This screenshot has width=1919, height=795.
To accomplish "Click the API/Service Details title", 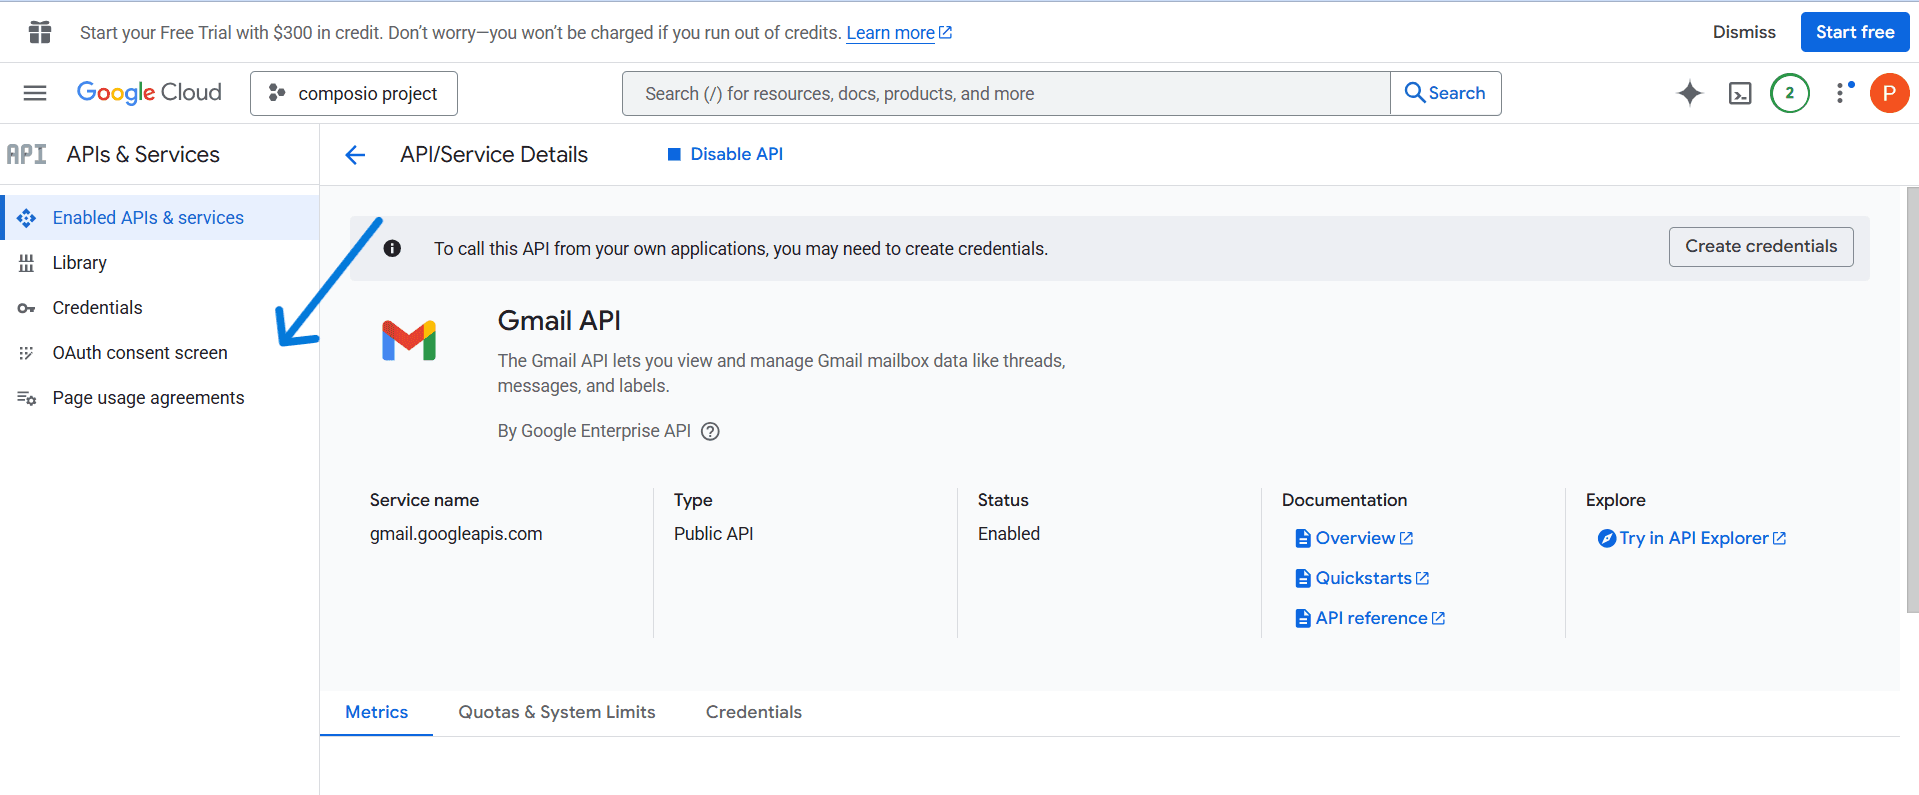I will pos(494,154).
